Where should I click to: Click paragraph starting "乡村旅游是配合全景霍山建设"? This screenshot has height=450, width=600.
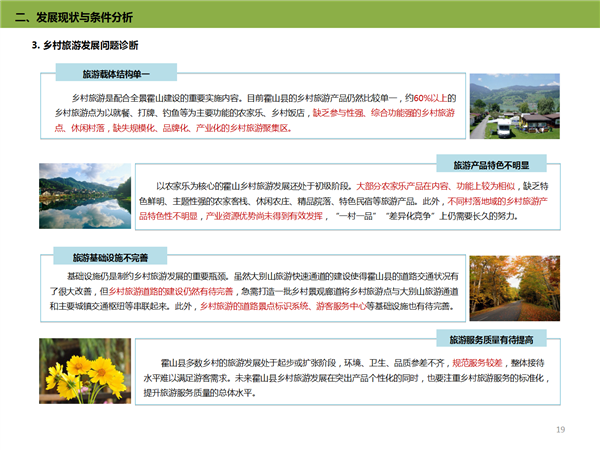(250, 113)
